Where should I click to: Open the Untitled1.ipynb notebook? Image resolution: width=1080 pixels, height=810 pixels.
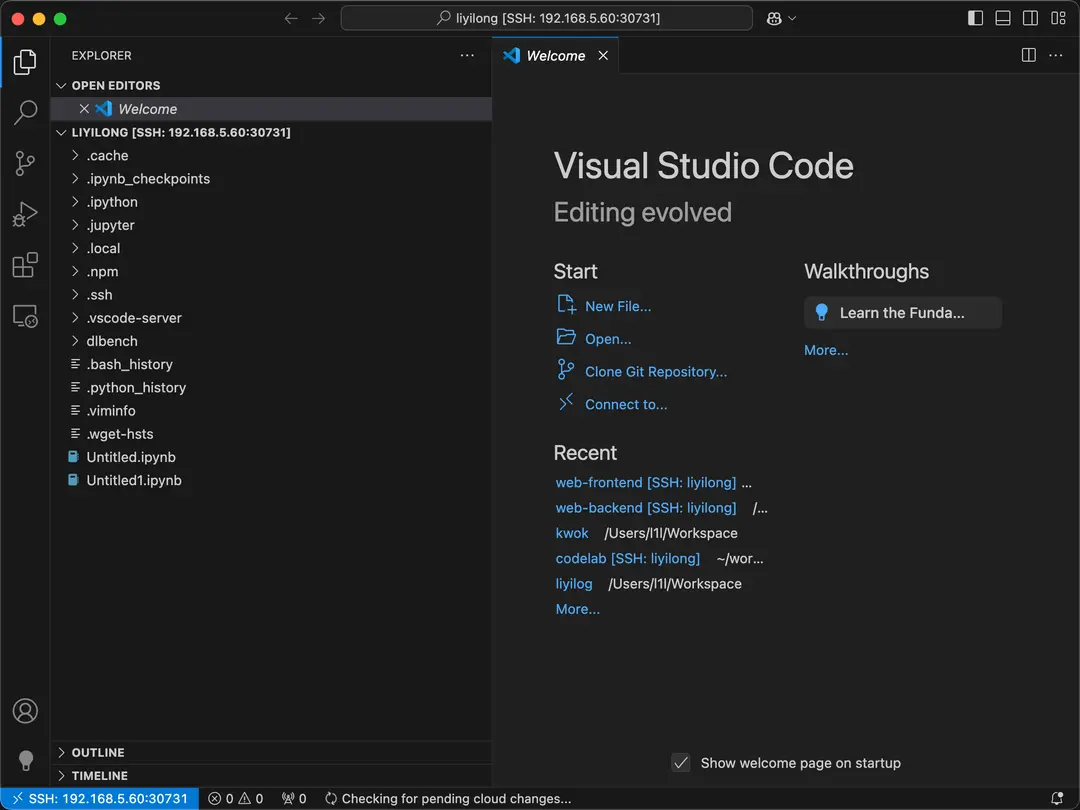click(271, 480)
